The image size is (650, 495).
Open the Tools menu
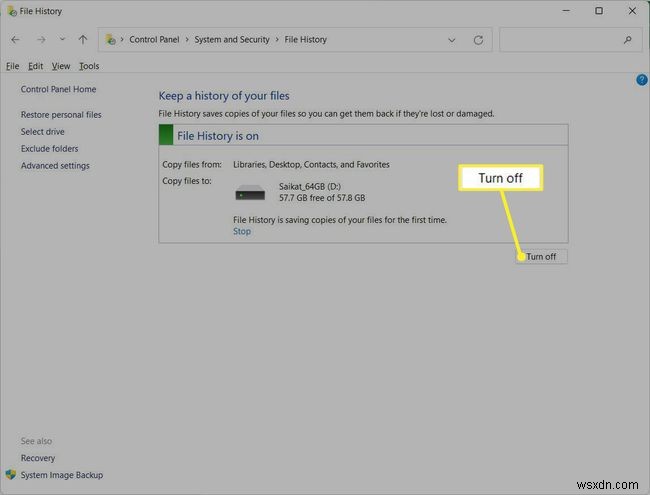[89, 66]
